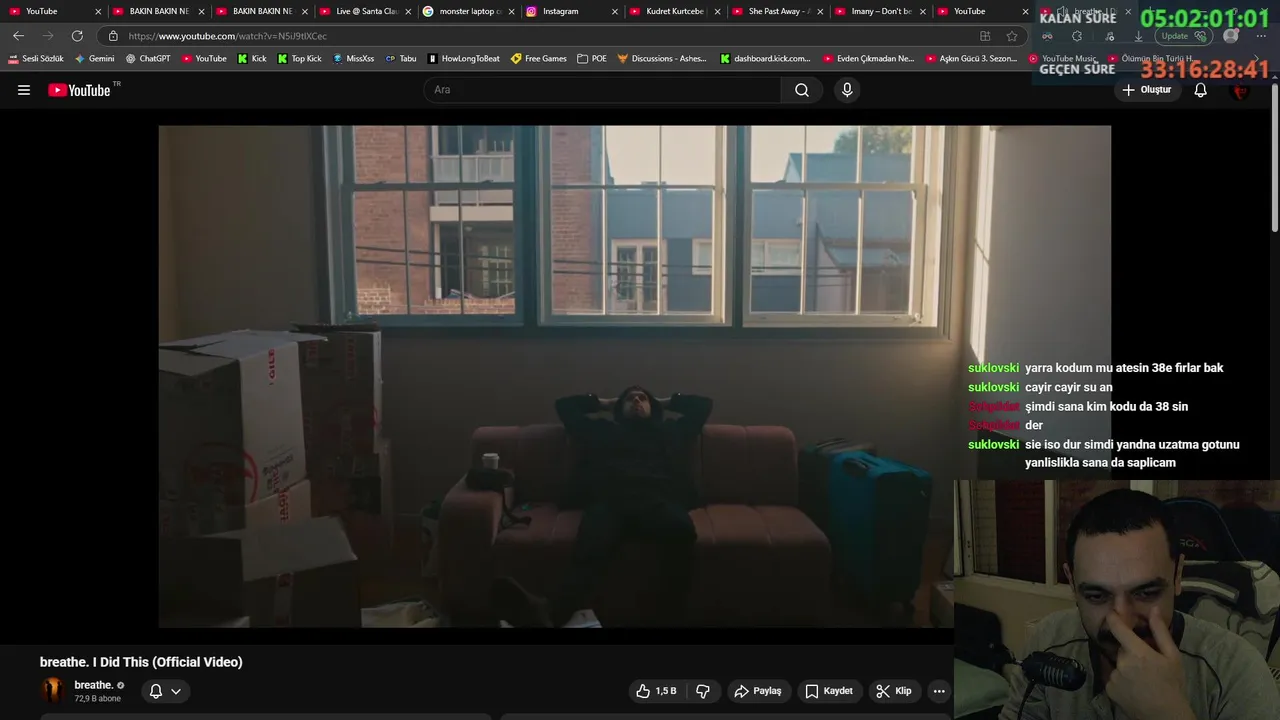Open dashboard.kick.com bookmark
Viewport: 1280px width, 720px height.
(x=765, y=59)
